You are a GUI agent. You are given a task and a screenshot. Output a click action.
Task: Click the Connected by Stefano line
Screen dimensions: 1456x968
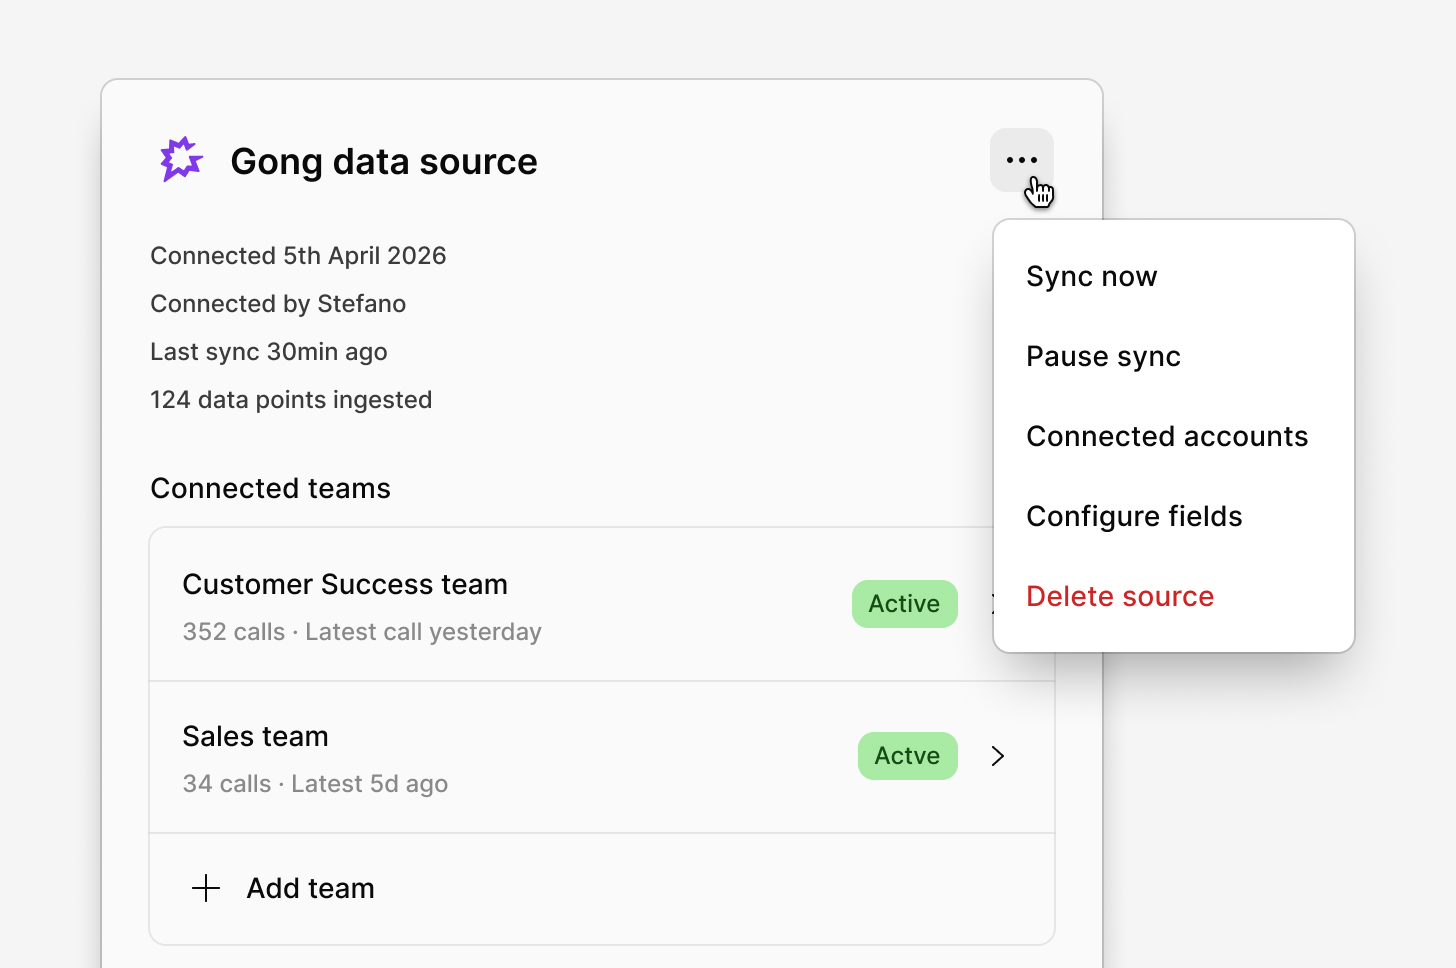coord(278,304)
